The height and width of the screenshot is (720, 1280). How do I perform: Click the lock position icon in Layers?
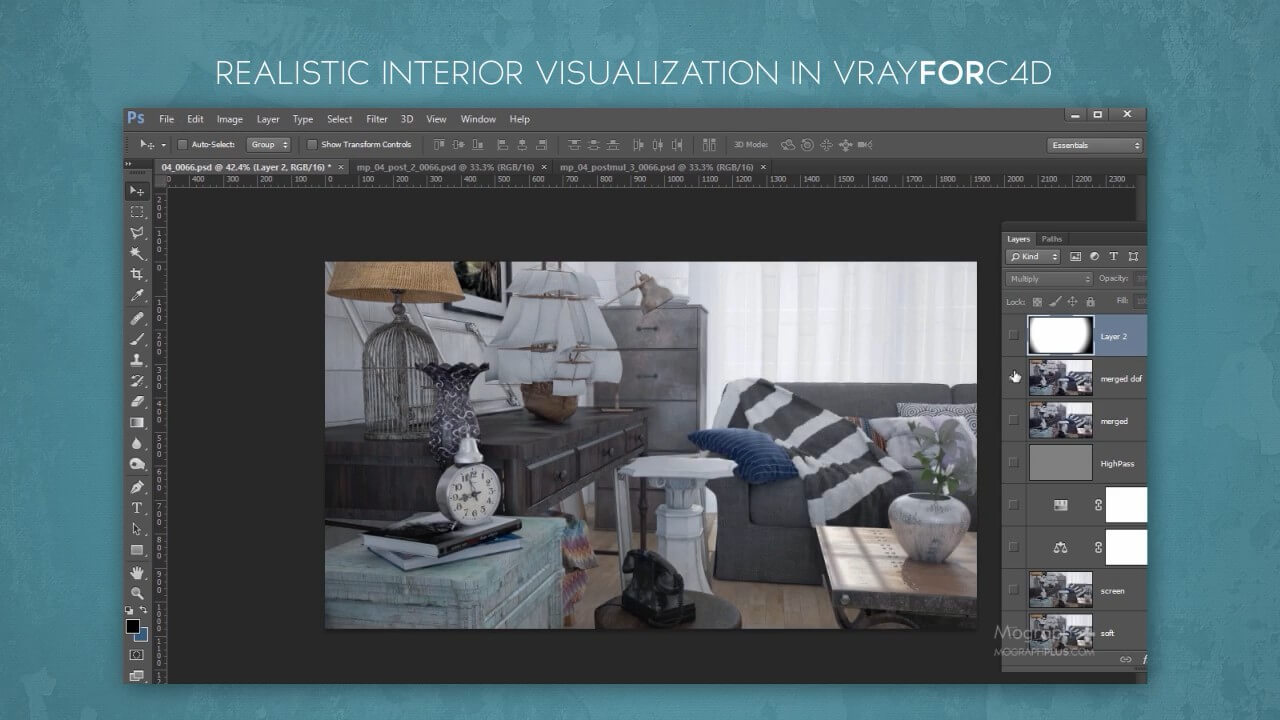pyautogui.click(x=1072, y=301)
